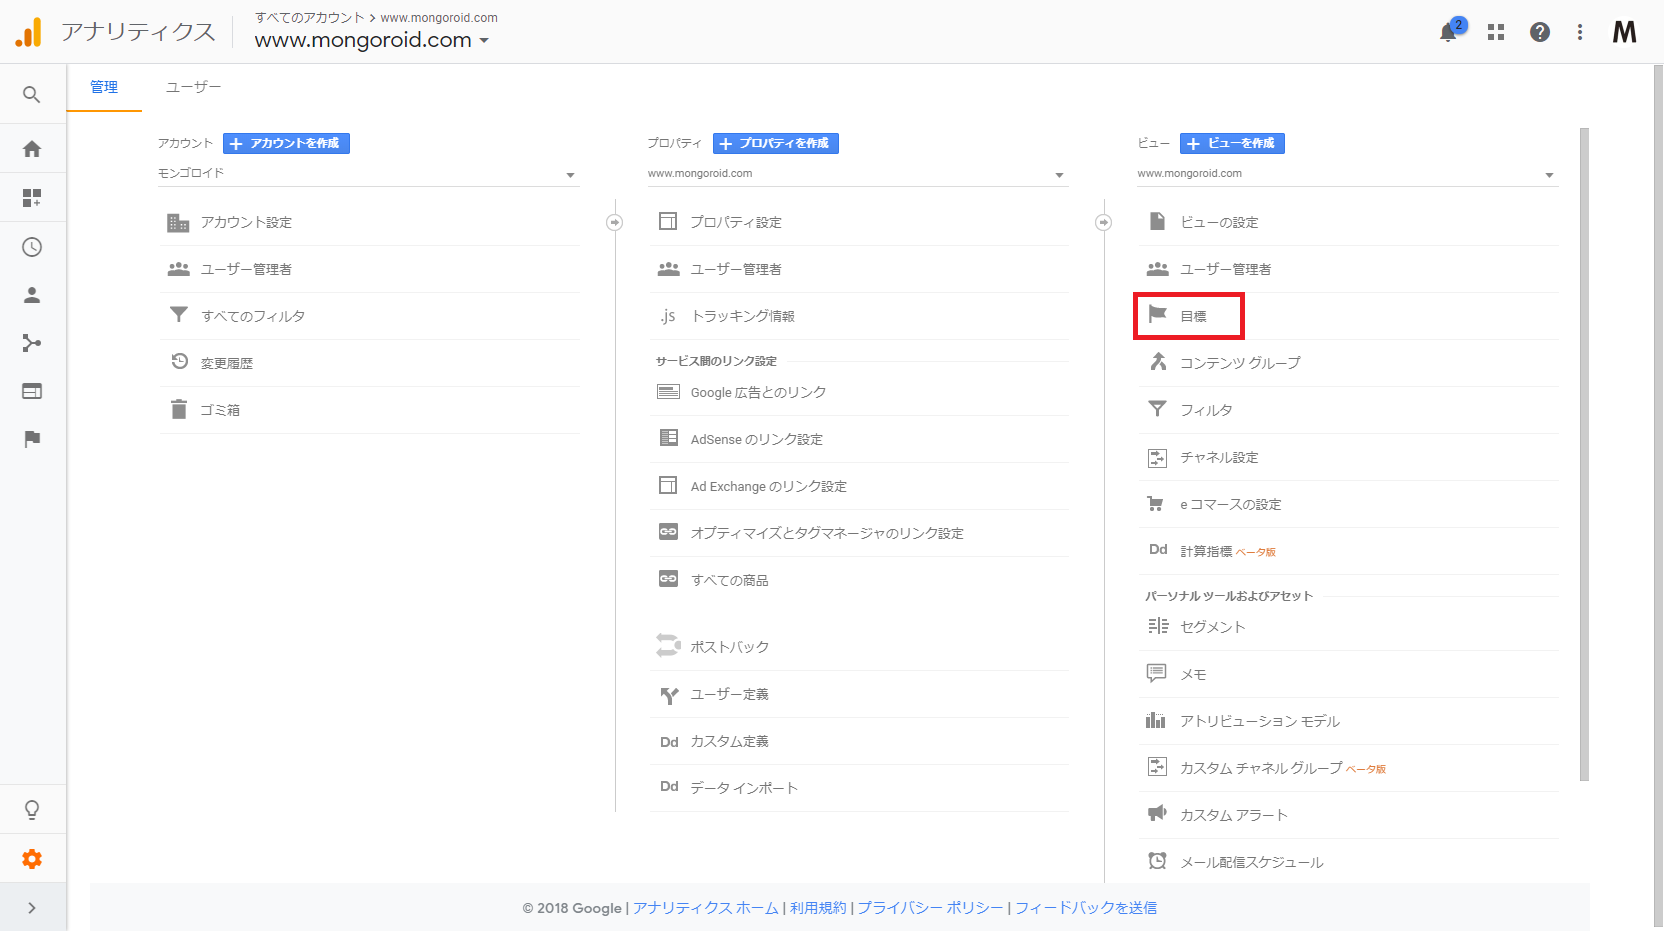Open the admin gear icon
The height and width of the screenshot is (931, 1664).
coord(32,859)
